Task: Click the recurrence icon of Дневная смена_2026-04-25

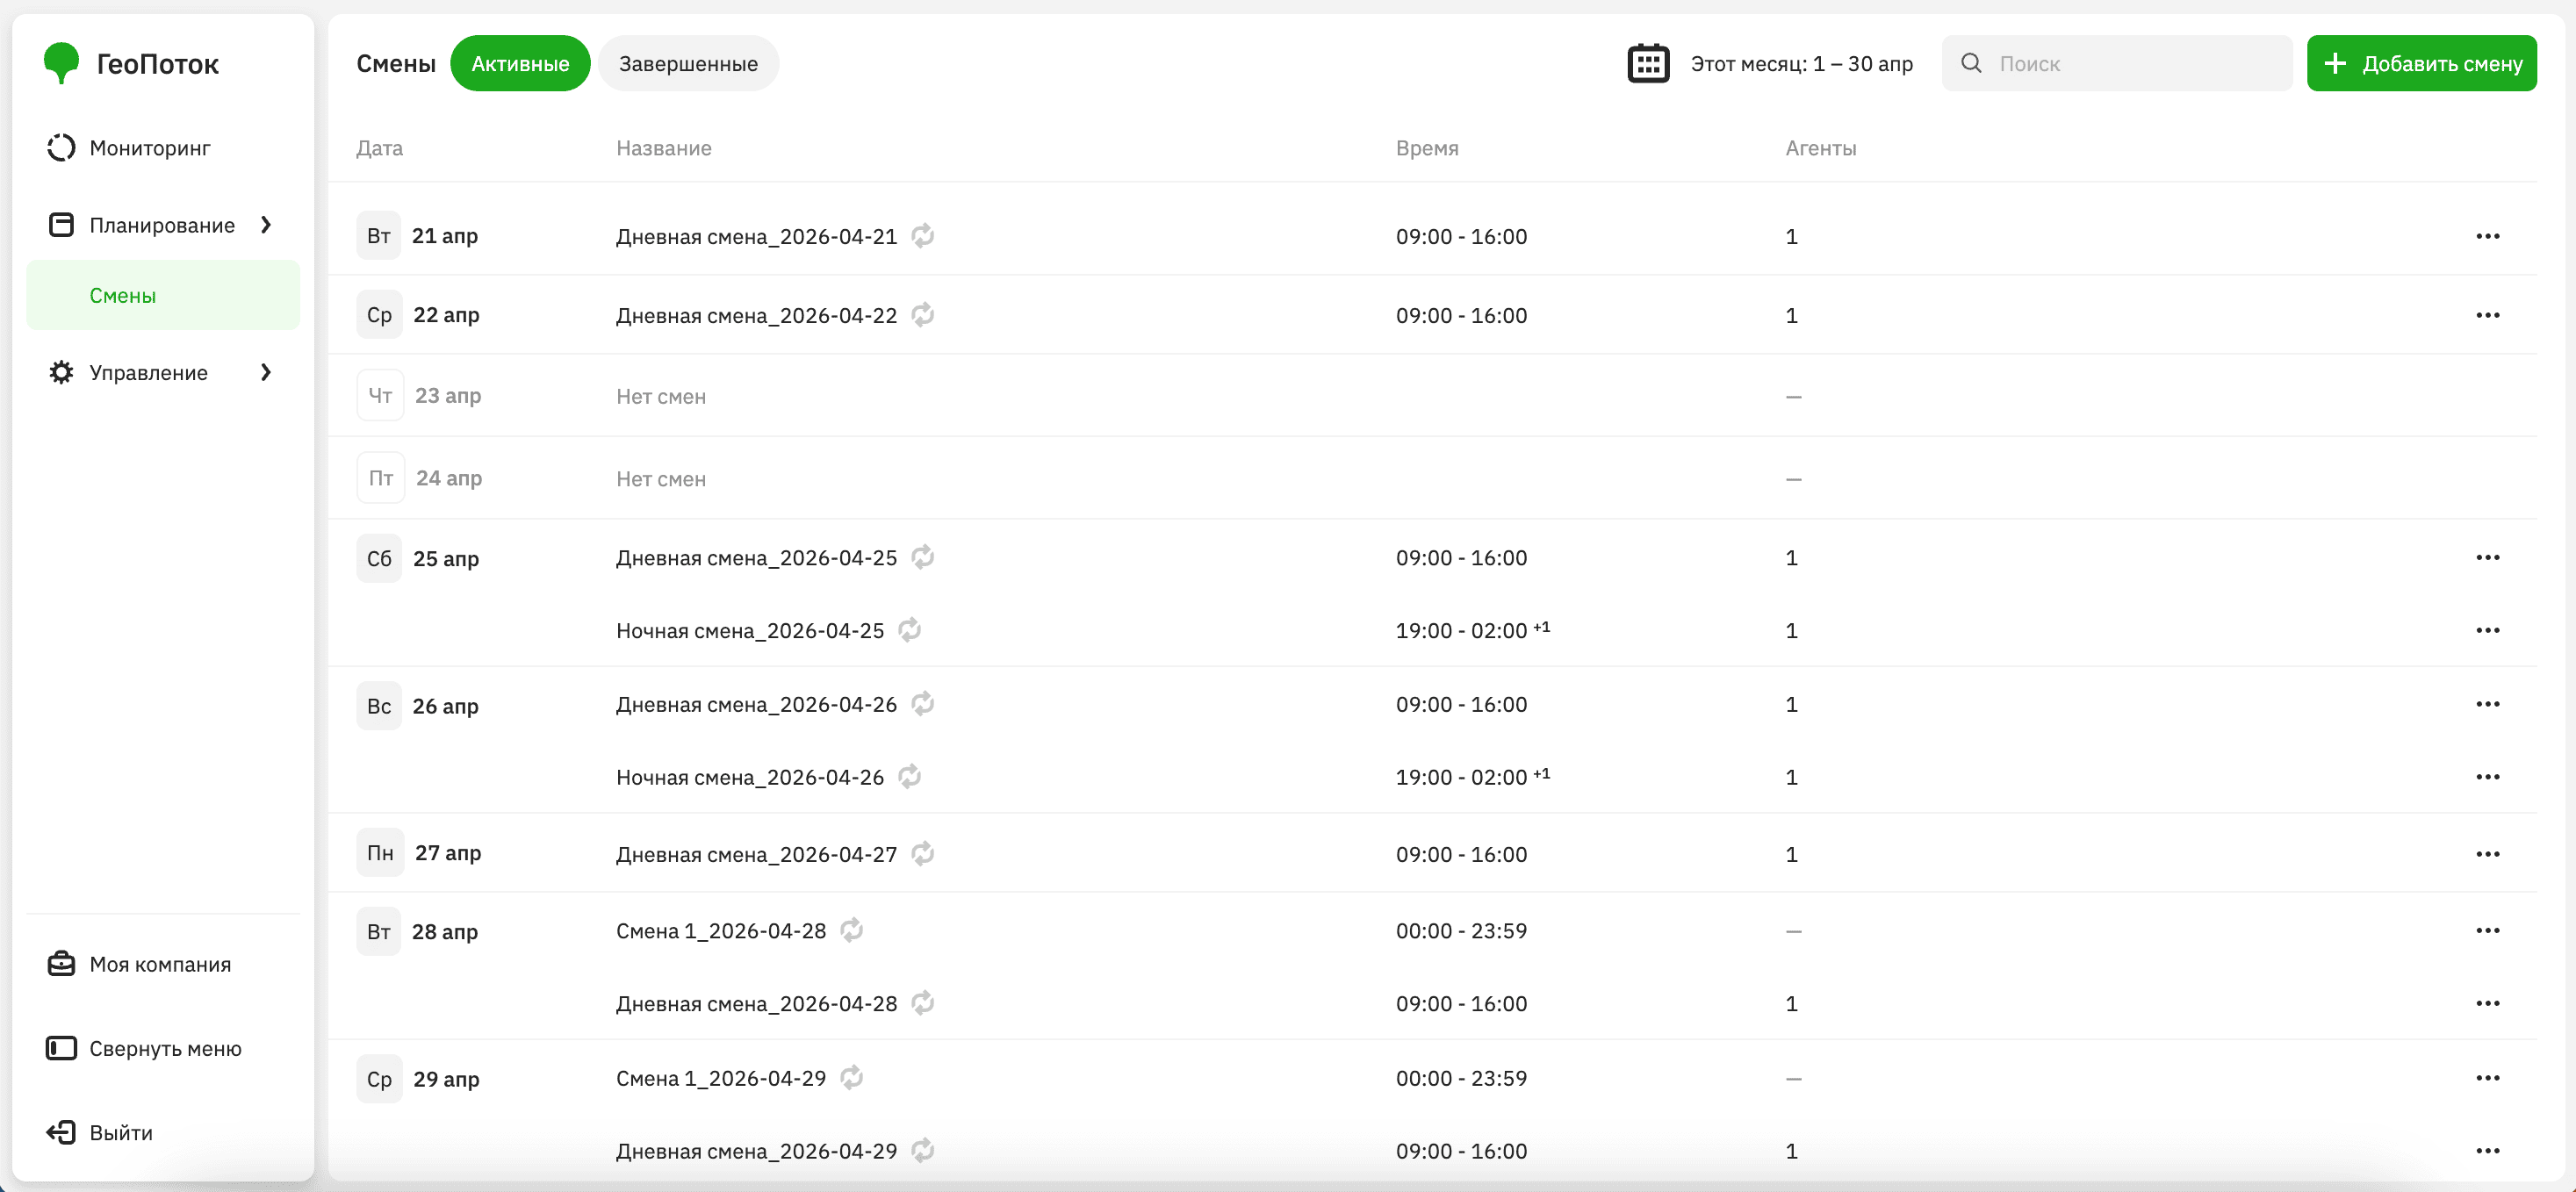Action: 923,556
